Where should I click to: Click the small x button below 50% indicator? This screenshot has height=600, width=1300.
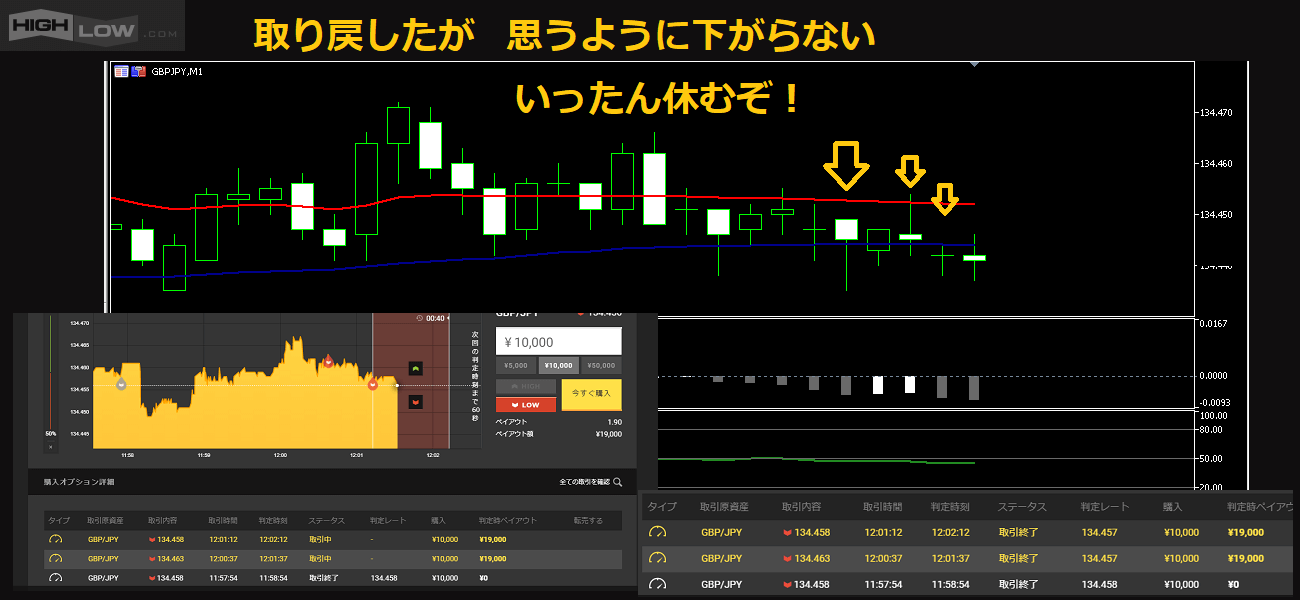pyautogui.click(x=51, y=447)
